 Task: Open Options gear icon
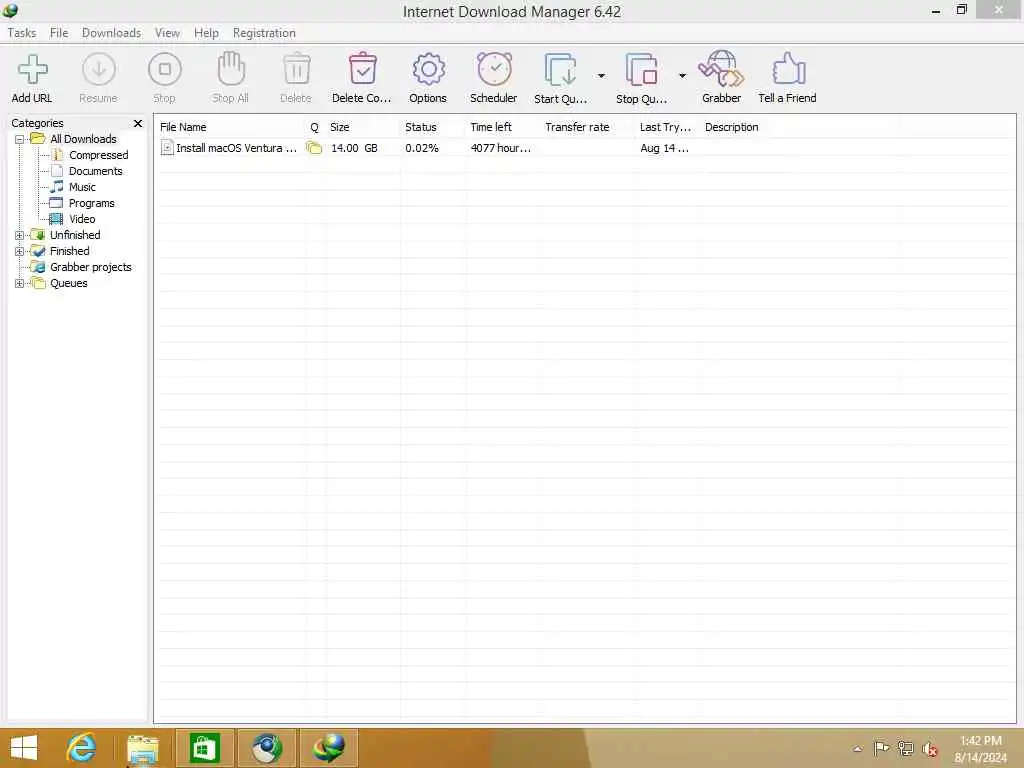(428, 70)
